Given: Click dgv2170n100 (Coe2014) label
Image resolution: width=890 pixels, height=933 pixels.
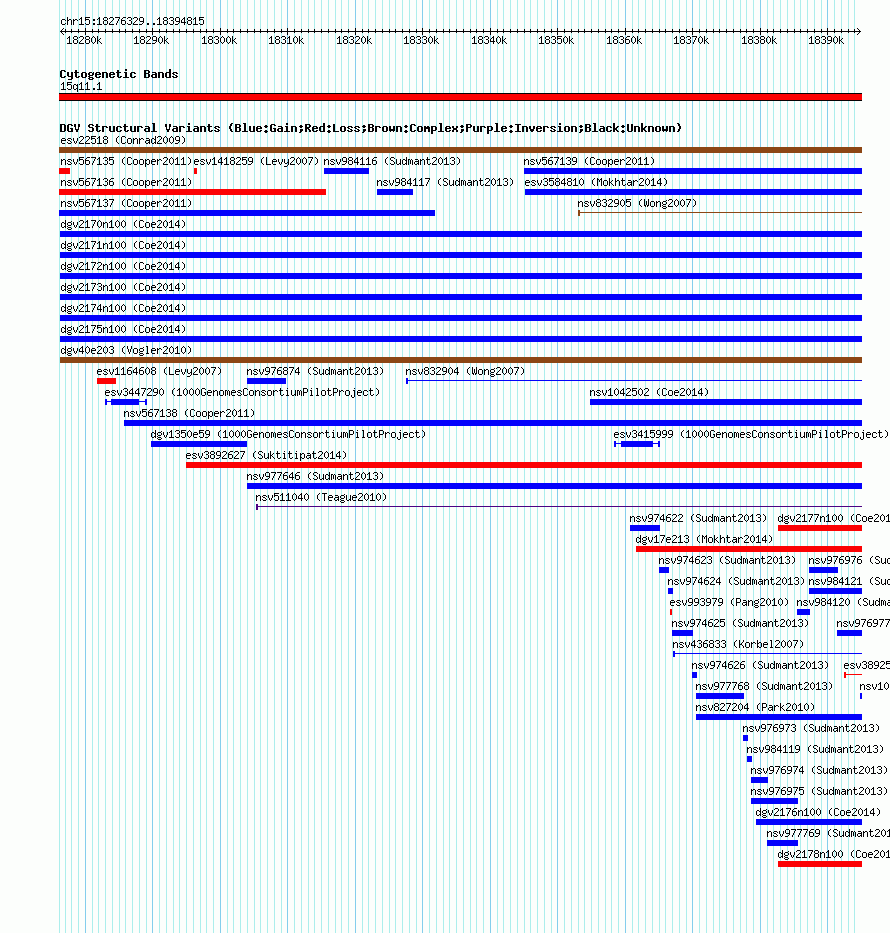Looking at the screenshot, I should coord(123,224).
